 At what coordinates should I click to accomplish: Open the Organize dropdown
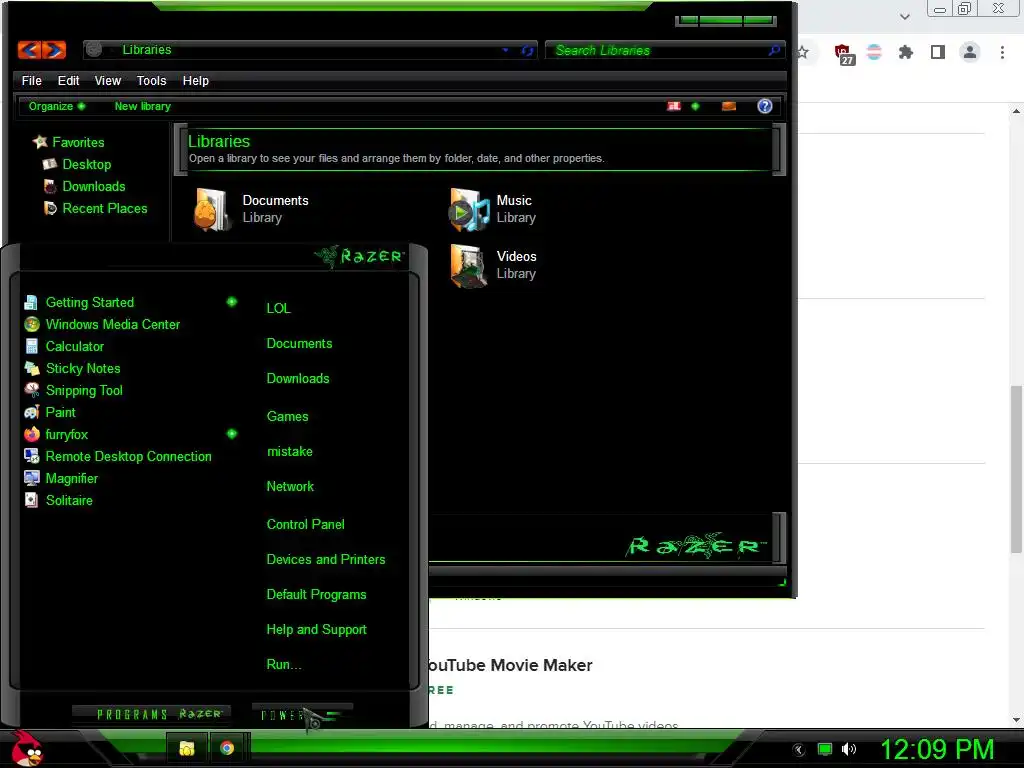pos(57,106)
